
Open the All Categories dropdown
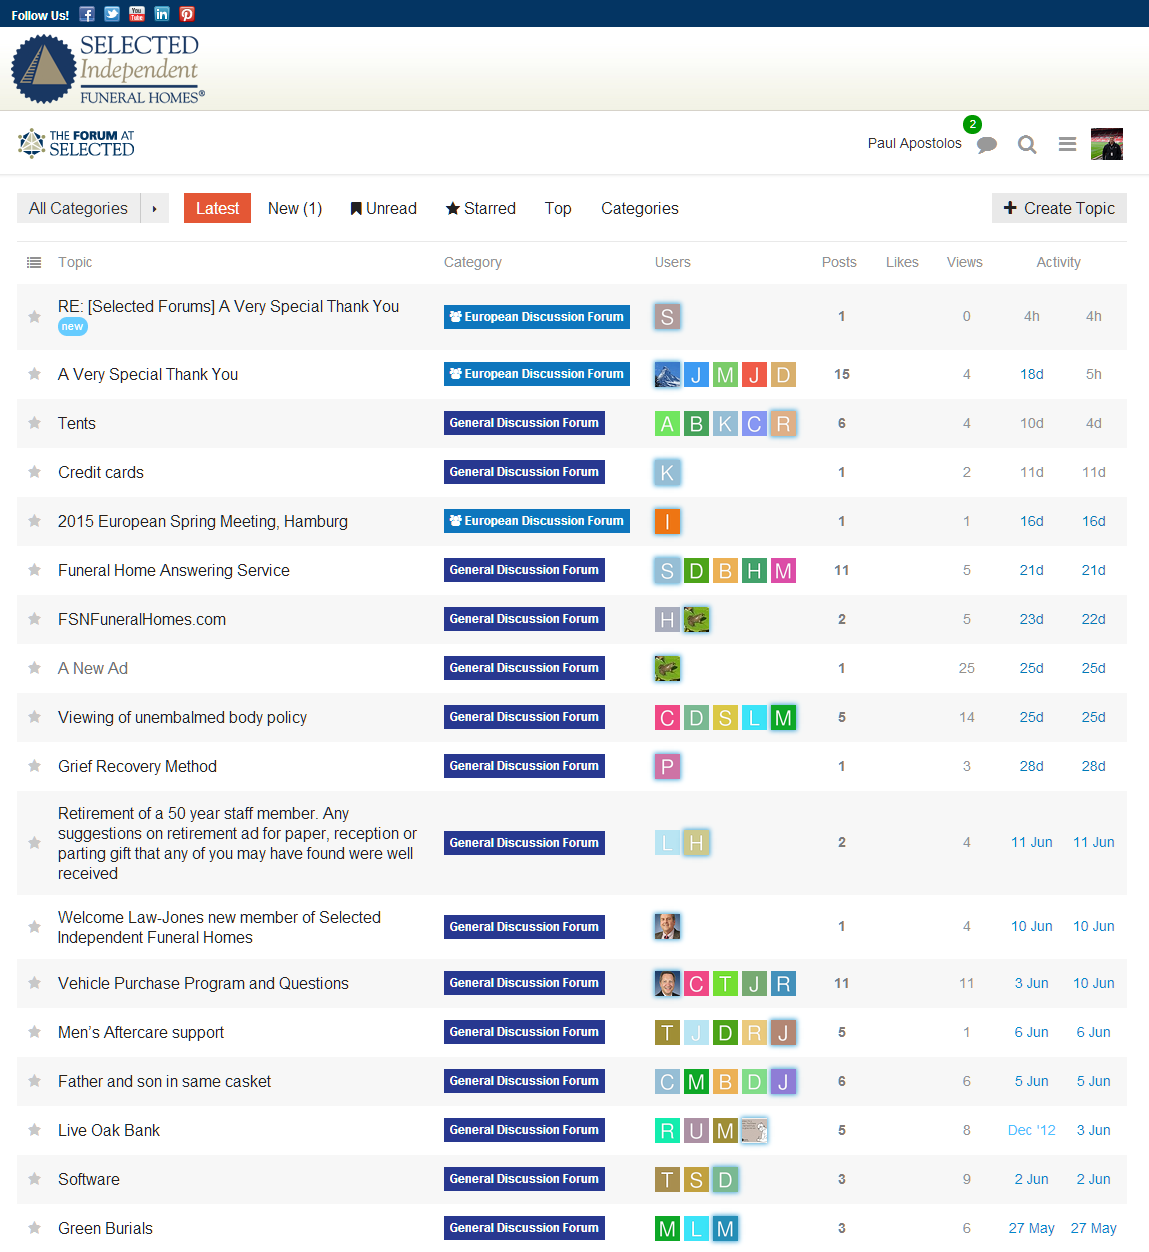78,208
